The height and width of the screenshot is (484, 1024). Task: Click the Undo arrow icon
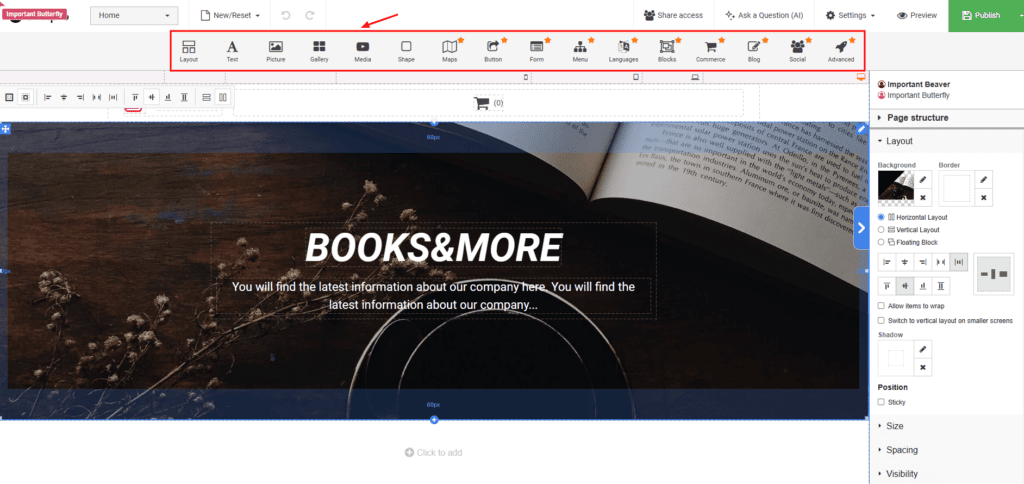(285, 15)
